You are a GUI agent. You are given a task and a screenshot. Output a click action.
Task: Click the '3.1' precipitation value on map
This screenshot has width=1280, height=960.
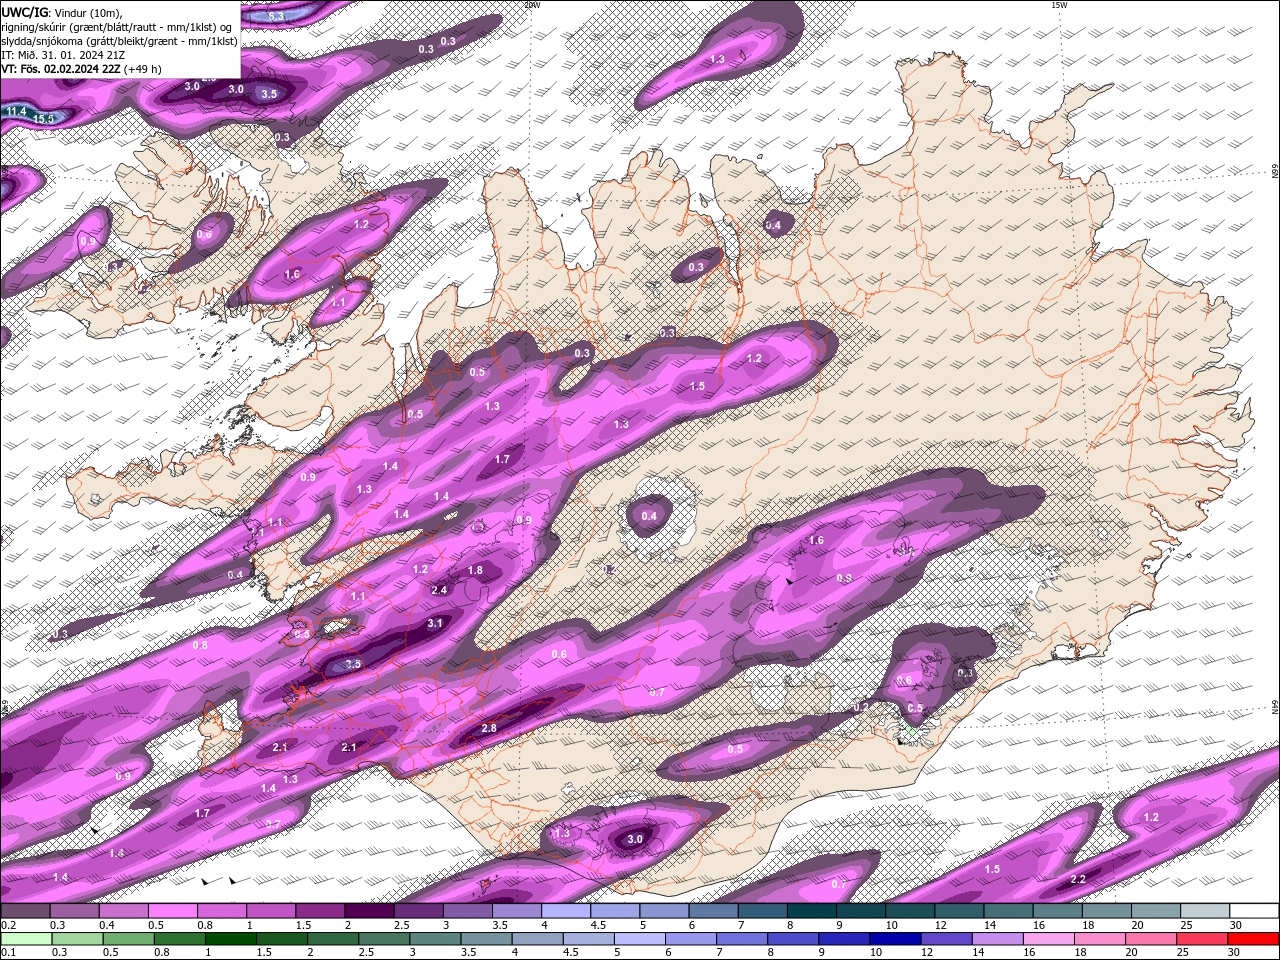[434, 623]
